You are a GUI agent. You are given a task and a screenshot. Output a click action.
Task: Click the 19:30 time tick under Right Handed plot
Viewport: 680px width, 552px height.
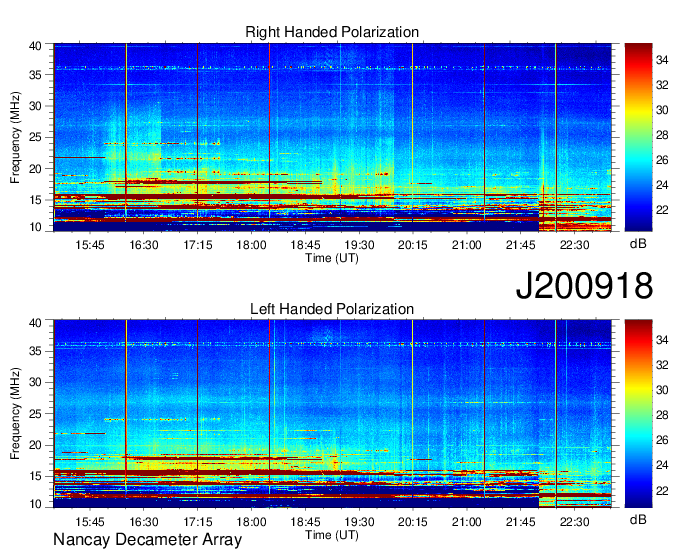[x=359, y=245]
